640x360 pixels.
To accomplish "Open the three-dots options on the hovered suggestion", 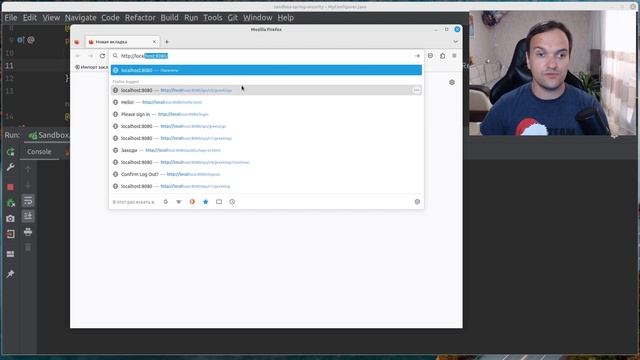I will 416,90.
